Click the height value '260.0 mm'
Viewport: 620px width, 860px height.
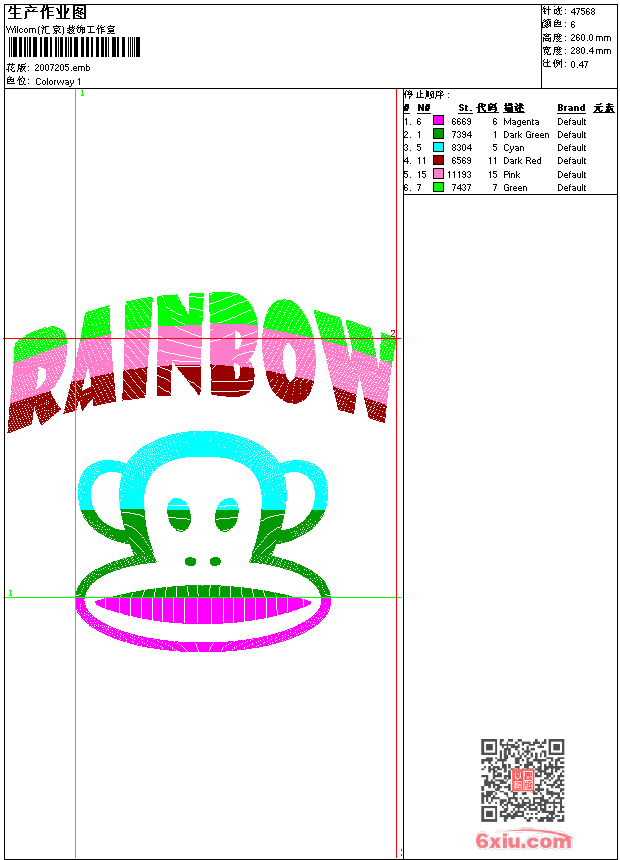pos(590,38)
